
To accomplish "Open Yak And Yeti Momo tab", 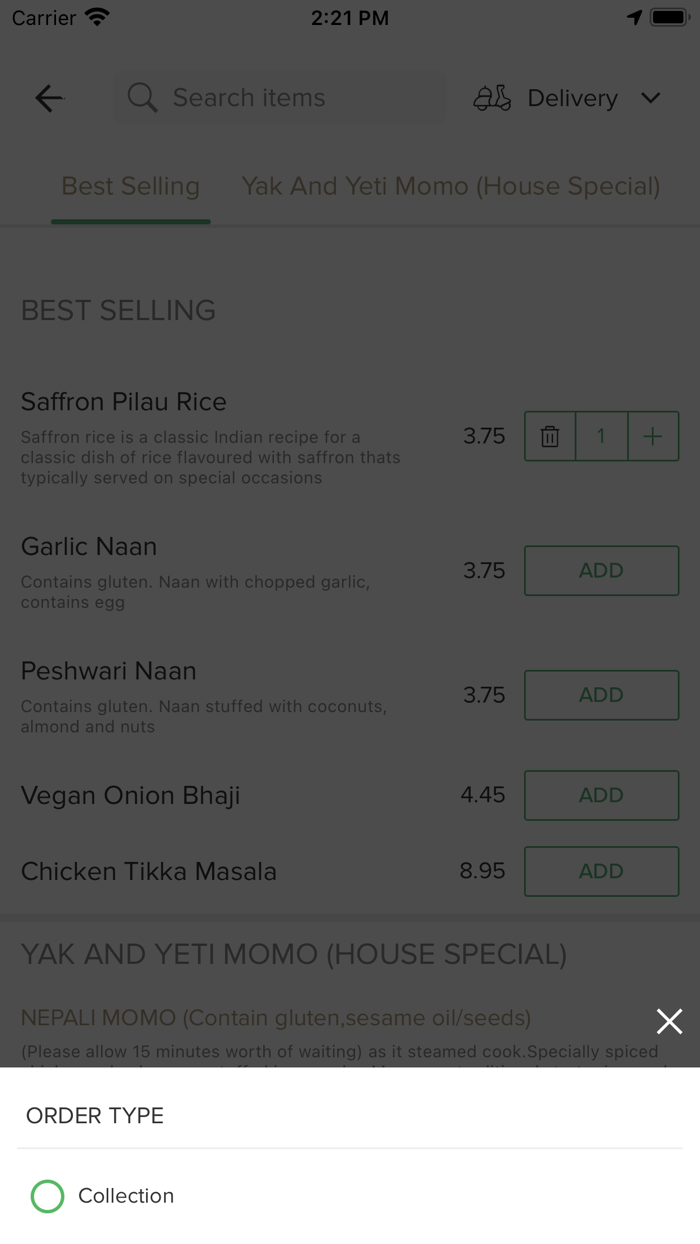I will tap(450, 187).
